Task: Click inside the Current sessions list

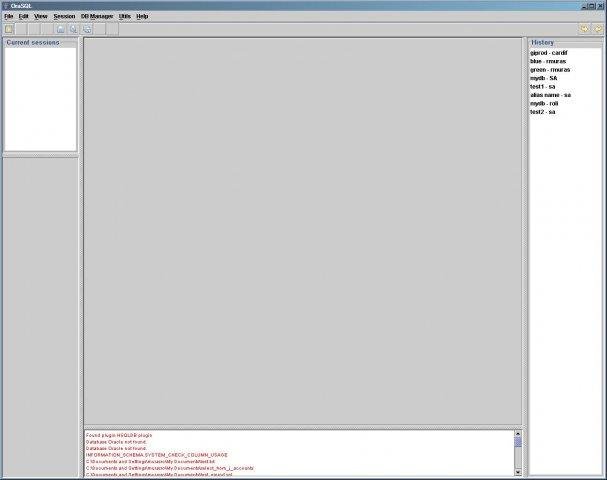Action: pyautogui.click(x=40, y=99)
